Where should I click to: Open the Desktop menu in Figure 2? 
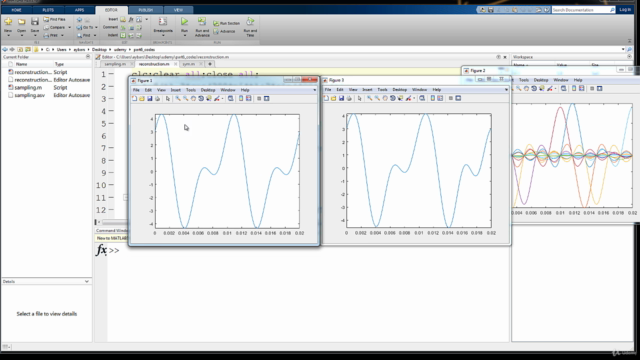(540, 80)
